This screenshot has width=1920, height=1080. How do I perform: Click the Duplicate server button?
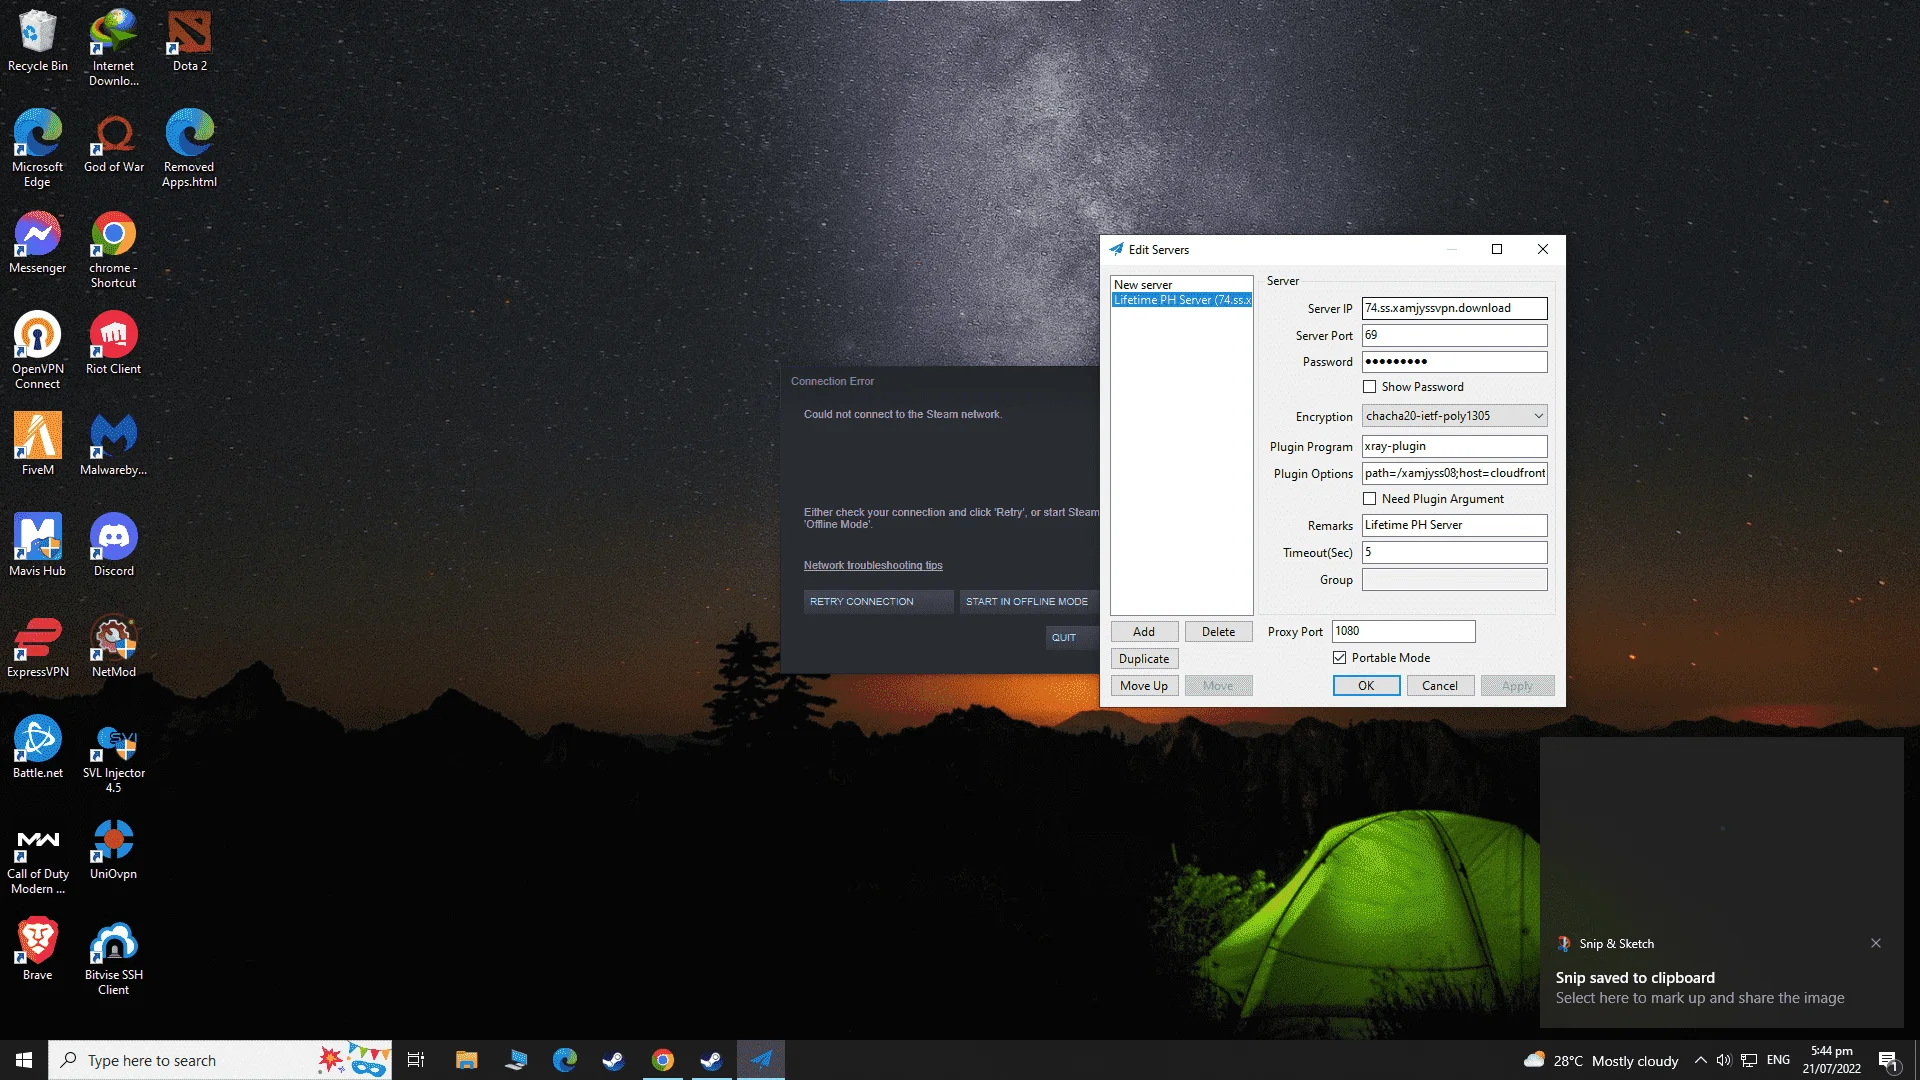point(1144,659)
